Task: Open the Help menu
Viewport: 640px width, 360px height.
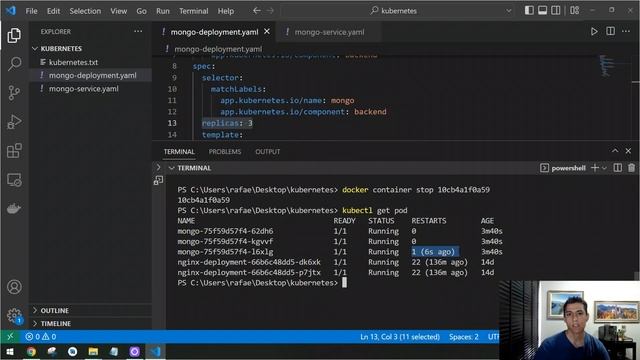Action: [x=226, y=11]
